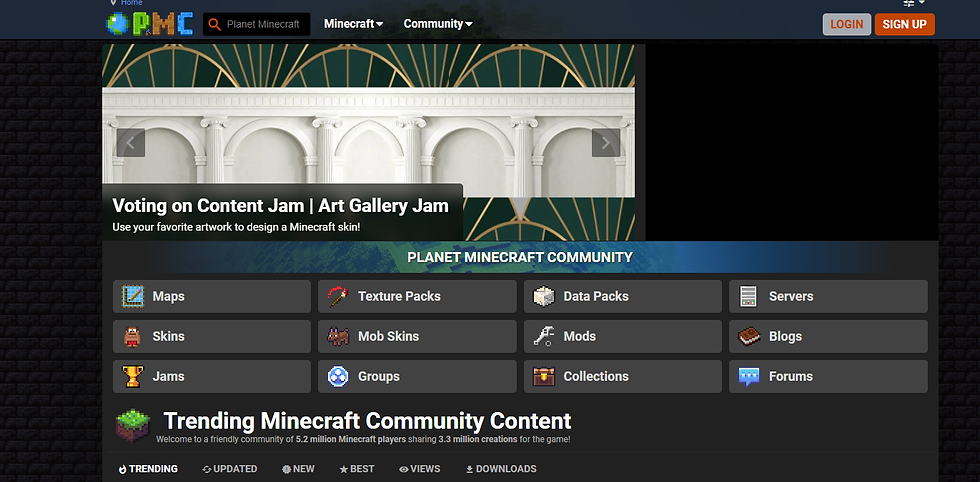Open the Groups category text

point(378,376)
